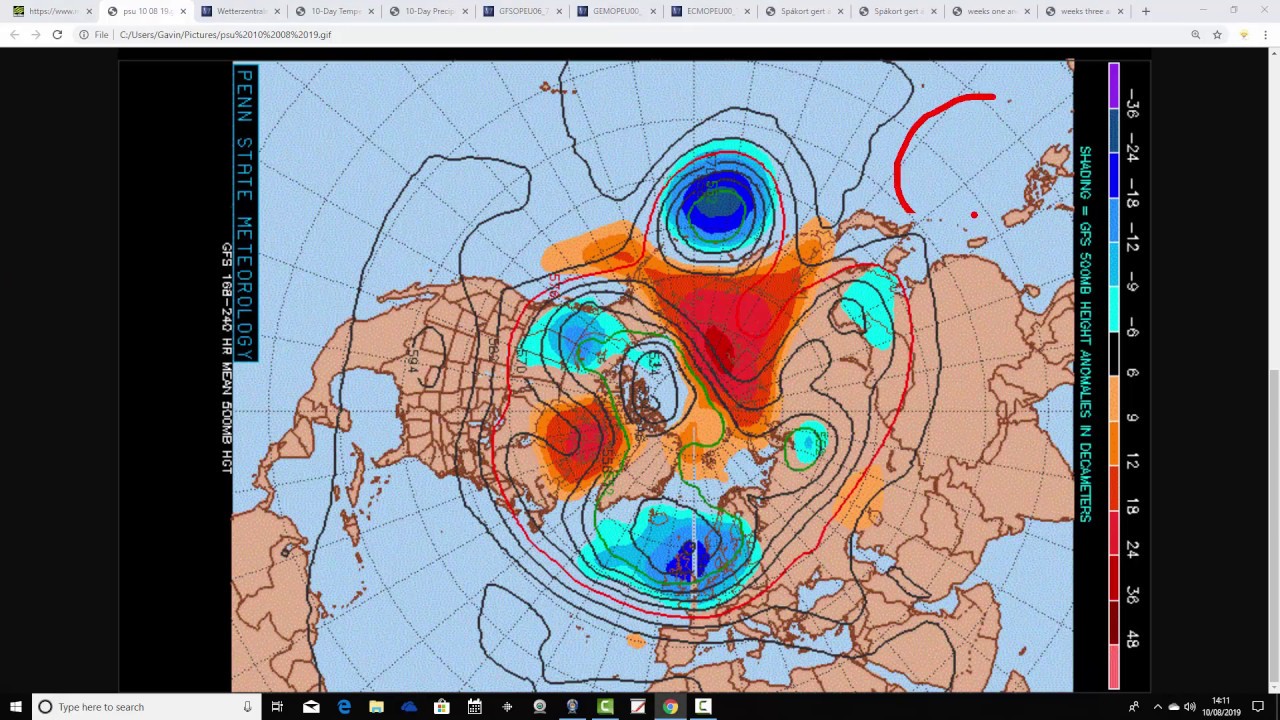The width and height of the screenshot is (1280, 720).
Task: Open File Explorer from the taskbar
Action: click(376, 707)
